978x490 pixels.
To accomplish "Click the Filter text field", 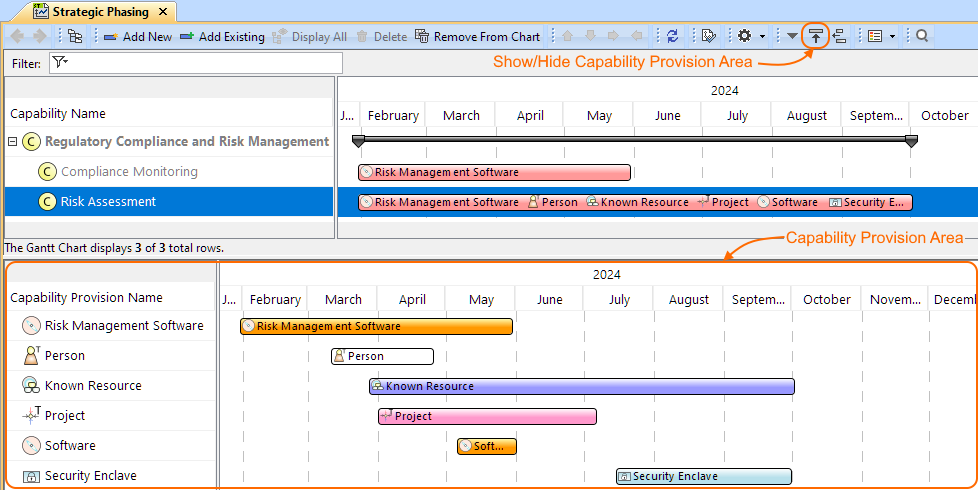I will click(x=196, y=63).
